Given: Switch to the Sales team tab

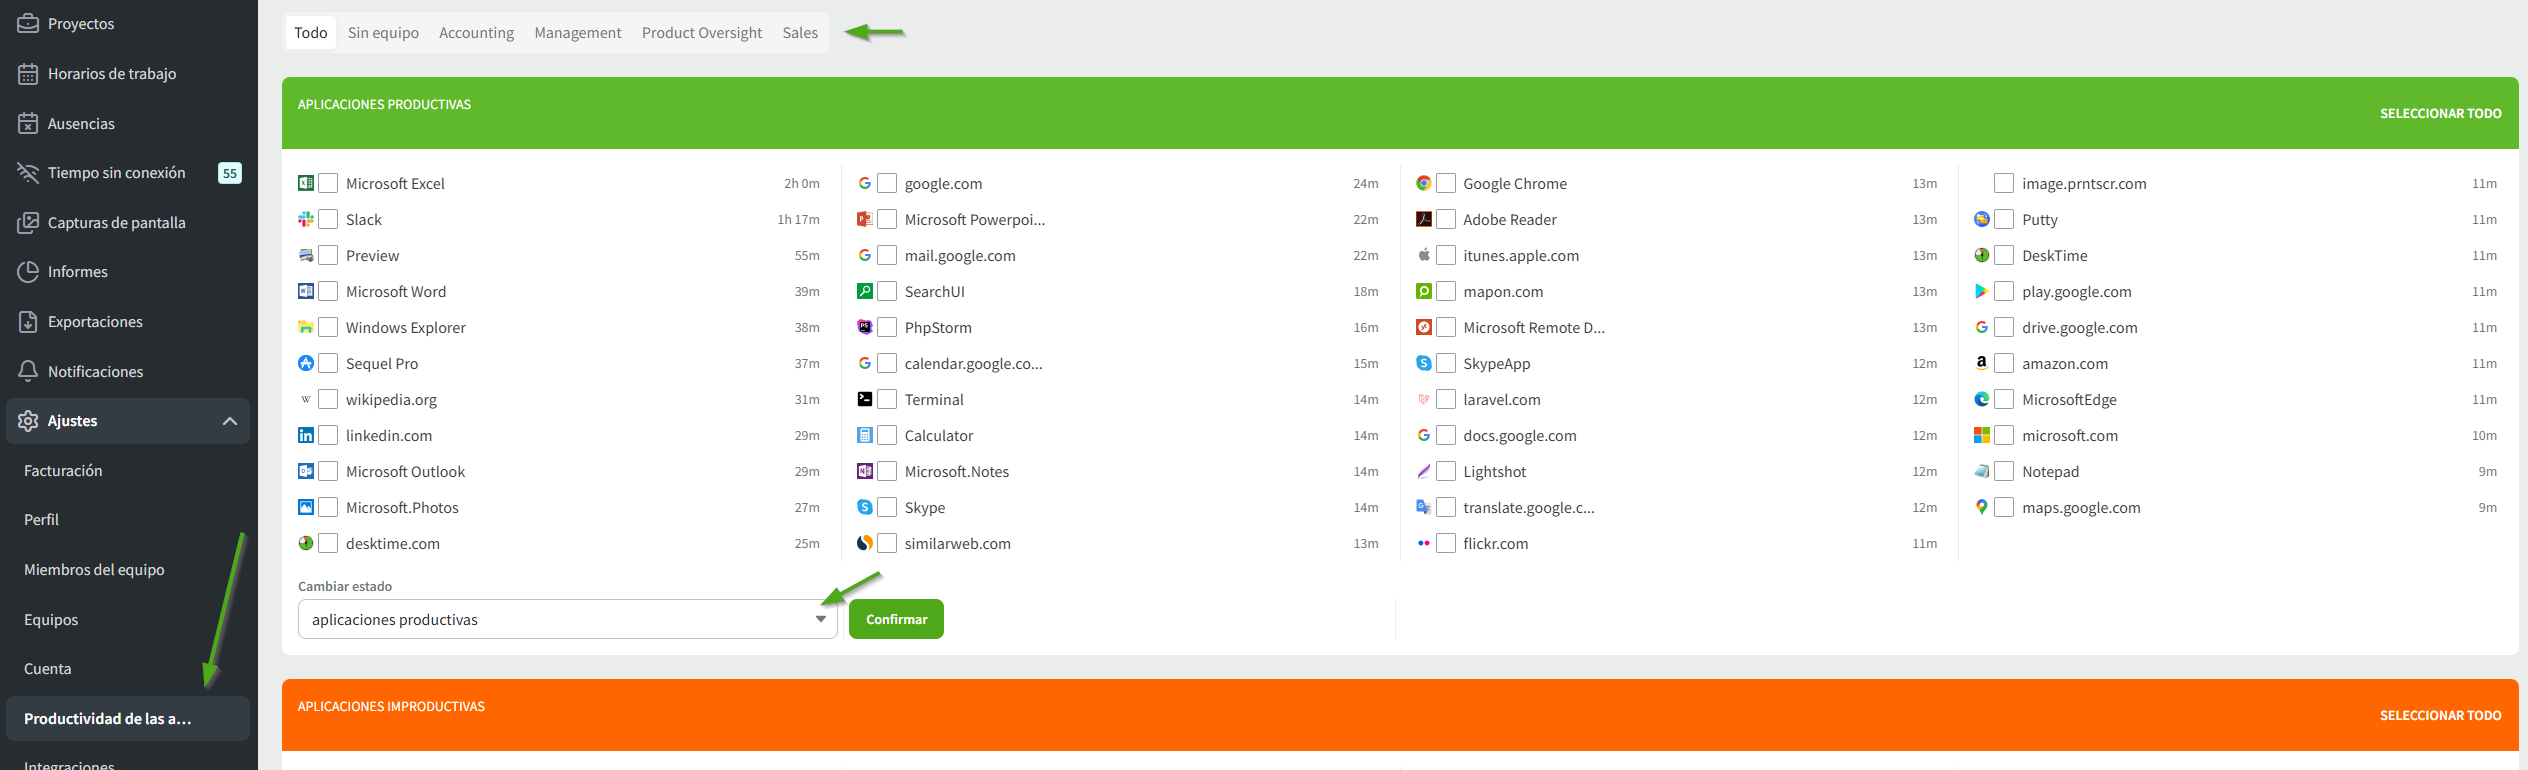Looking at the screenshot, I should click(800, 33).
